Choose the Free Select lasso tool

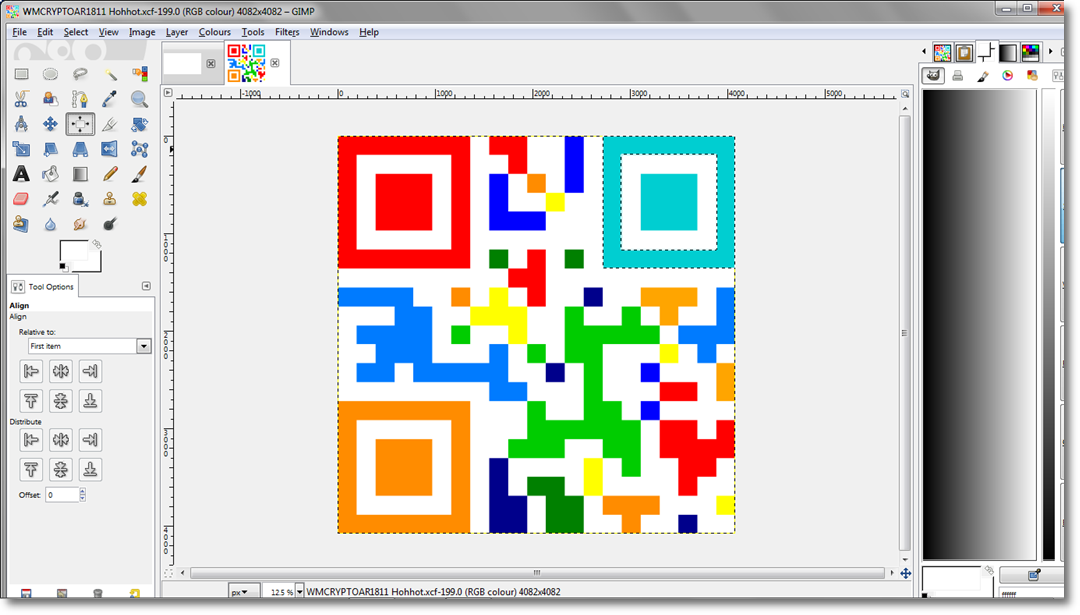80,74
